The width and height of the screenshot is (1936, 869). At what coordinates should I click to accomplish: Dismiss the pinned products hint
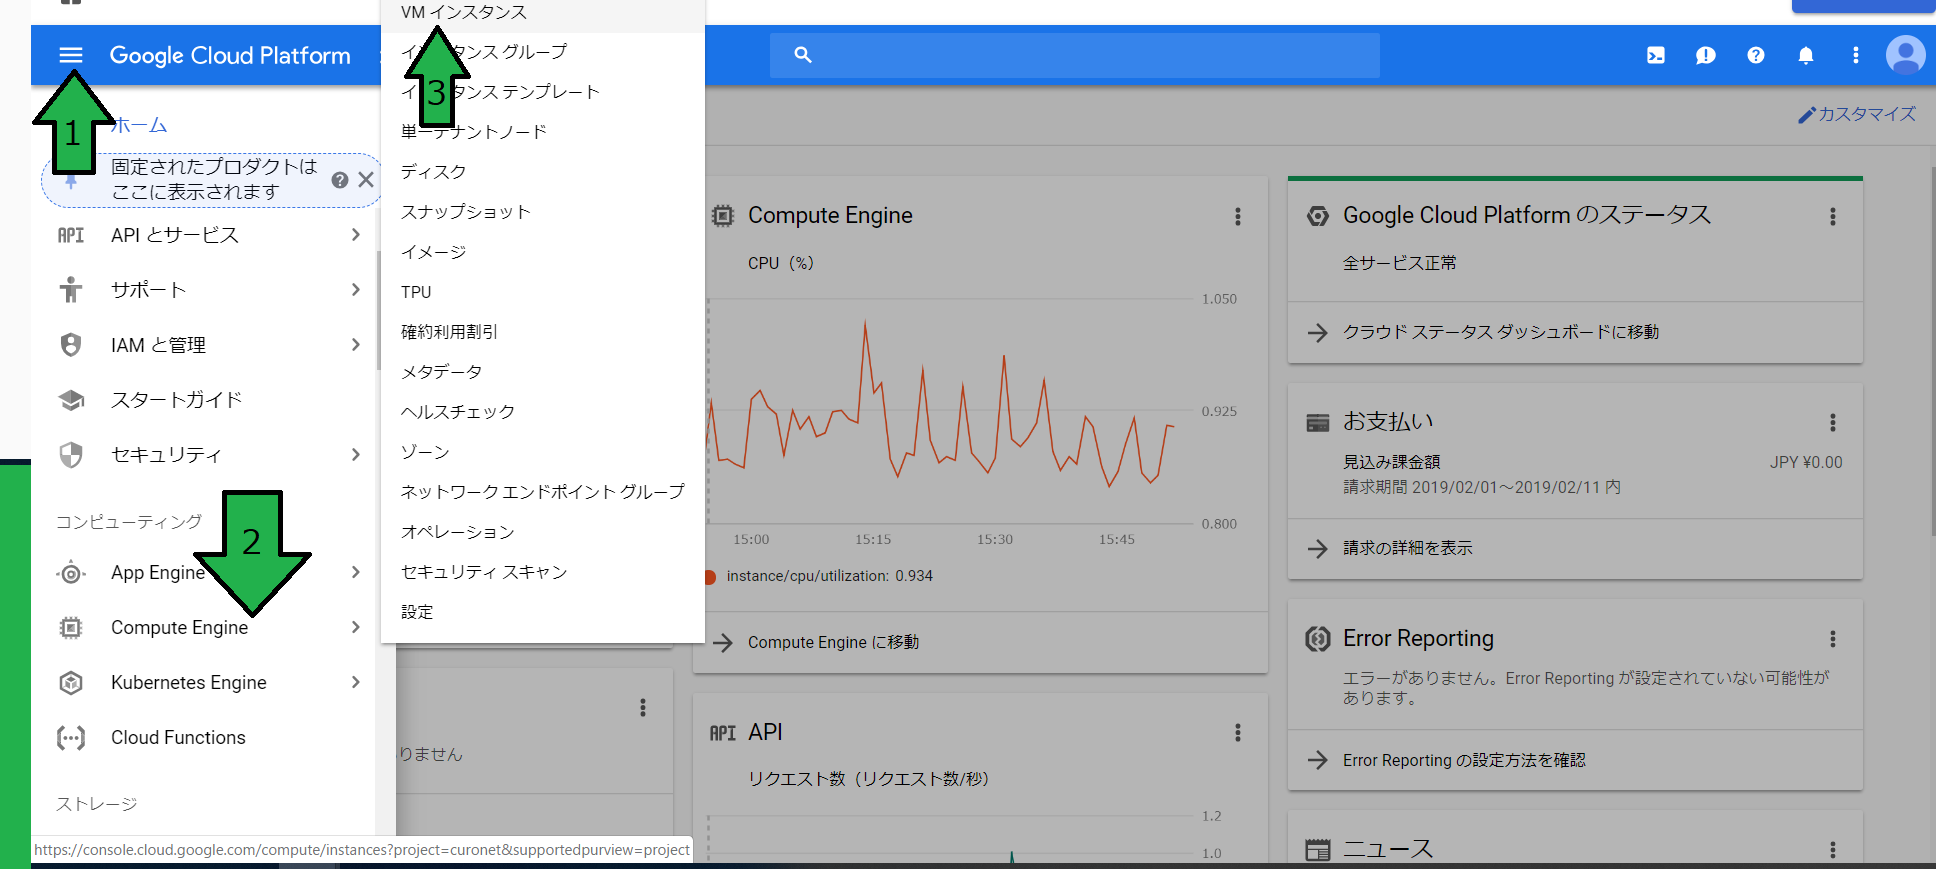click(x=366, y=180)
